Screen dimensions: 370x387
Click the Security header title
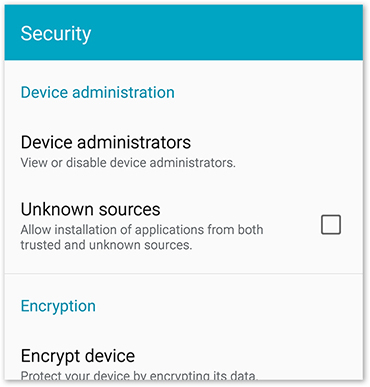pos(56,34)
